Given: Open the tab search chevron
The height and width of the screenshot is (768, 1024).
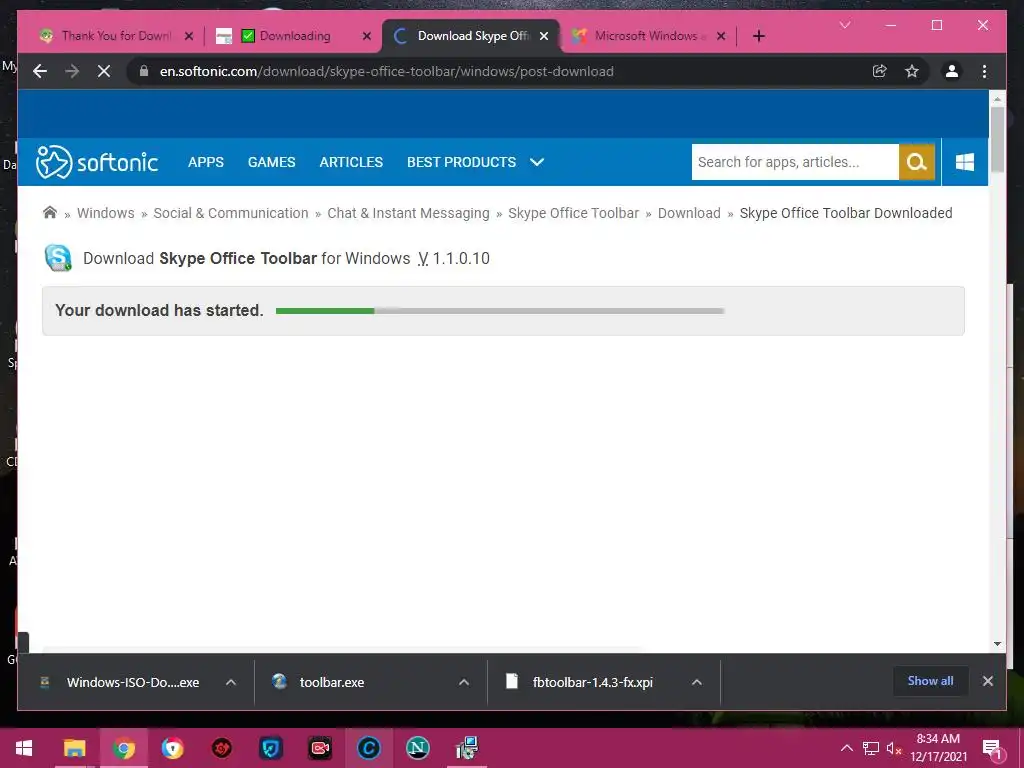Looking at the screenshot, I should click(x=845, y=25).
